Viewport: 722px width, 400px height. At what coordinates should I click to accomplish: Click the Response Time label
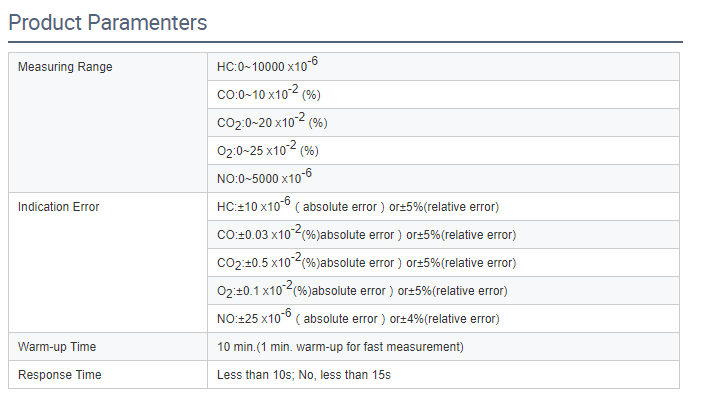click(x=59, y=375)
